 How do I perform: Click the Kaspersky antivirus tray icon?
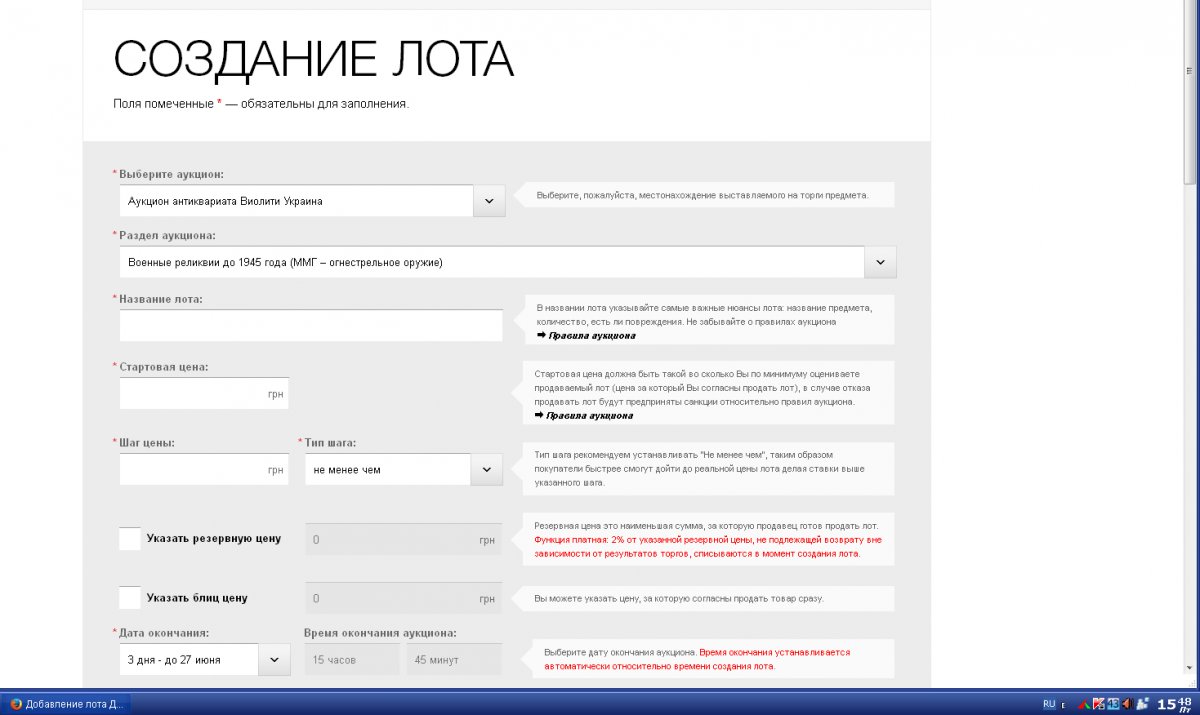(1098, 704)
